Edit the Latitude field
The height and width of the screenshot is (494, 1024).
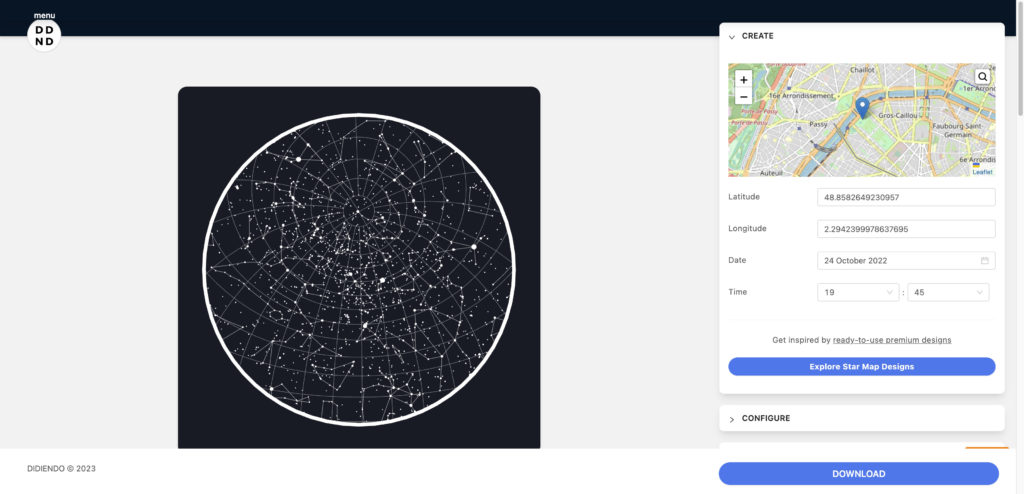906,197
